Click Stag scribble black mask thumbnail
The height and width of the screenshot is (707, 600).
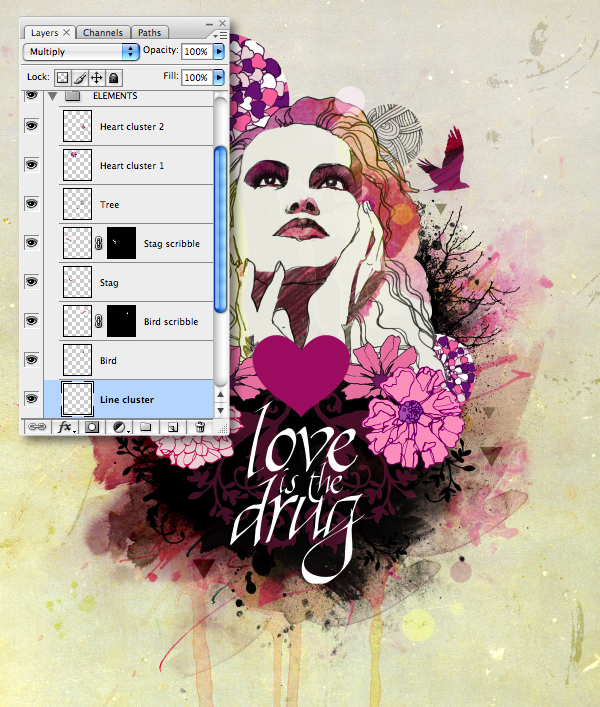(121, 243)
